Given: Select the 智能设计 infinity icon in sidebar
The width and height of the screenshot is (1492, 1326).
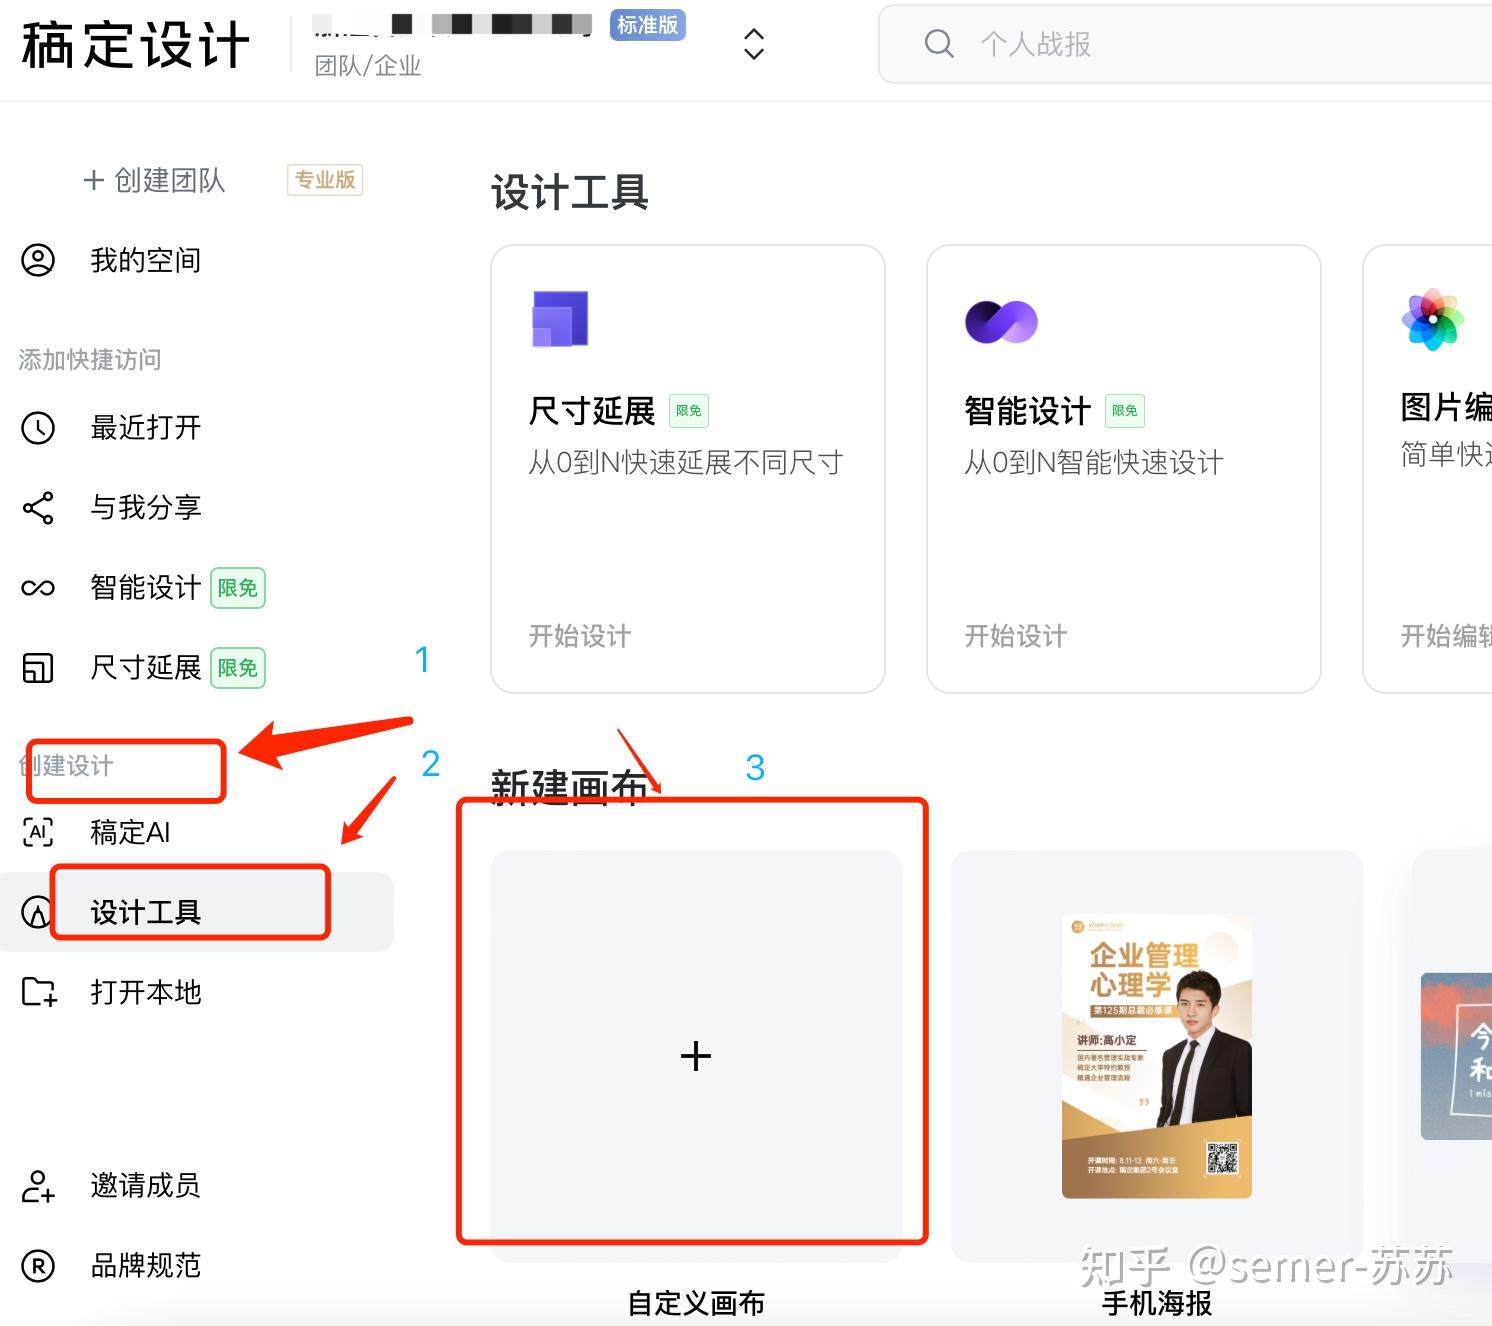Looking at the screenshot, I should 38,588.
